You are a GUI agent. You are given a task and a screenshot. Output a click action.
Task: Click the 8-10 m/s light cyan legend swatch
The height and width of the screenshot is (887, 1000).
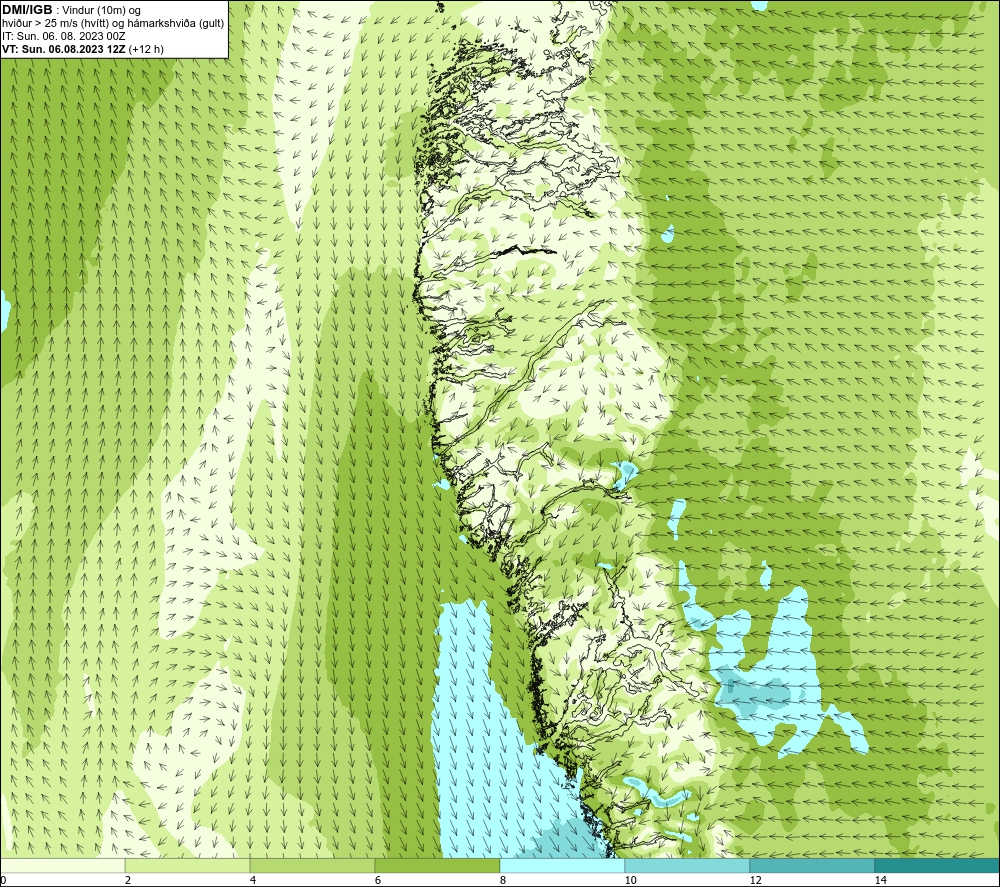tap(562, 865)
